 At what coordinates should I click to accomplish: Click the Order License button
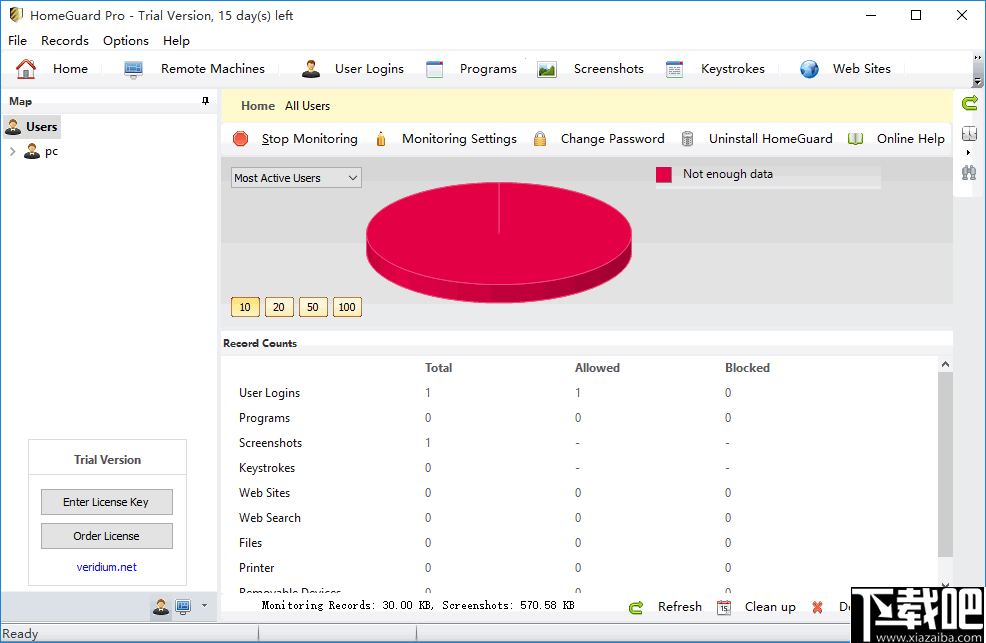[107, 536]
